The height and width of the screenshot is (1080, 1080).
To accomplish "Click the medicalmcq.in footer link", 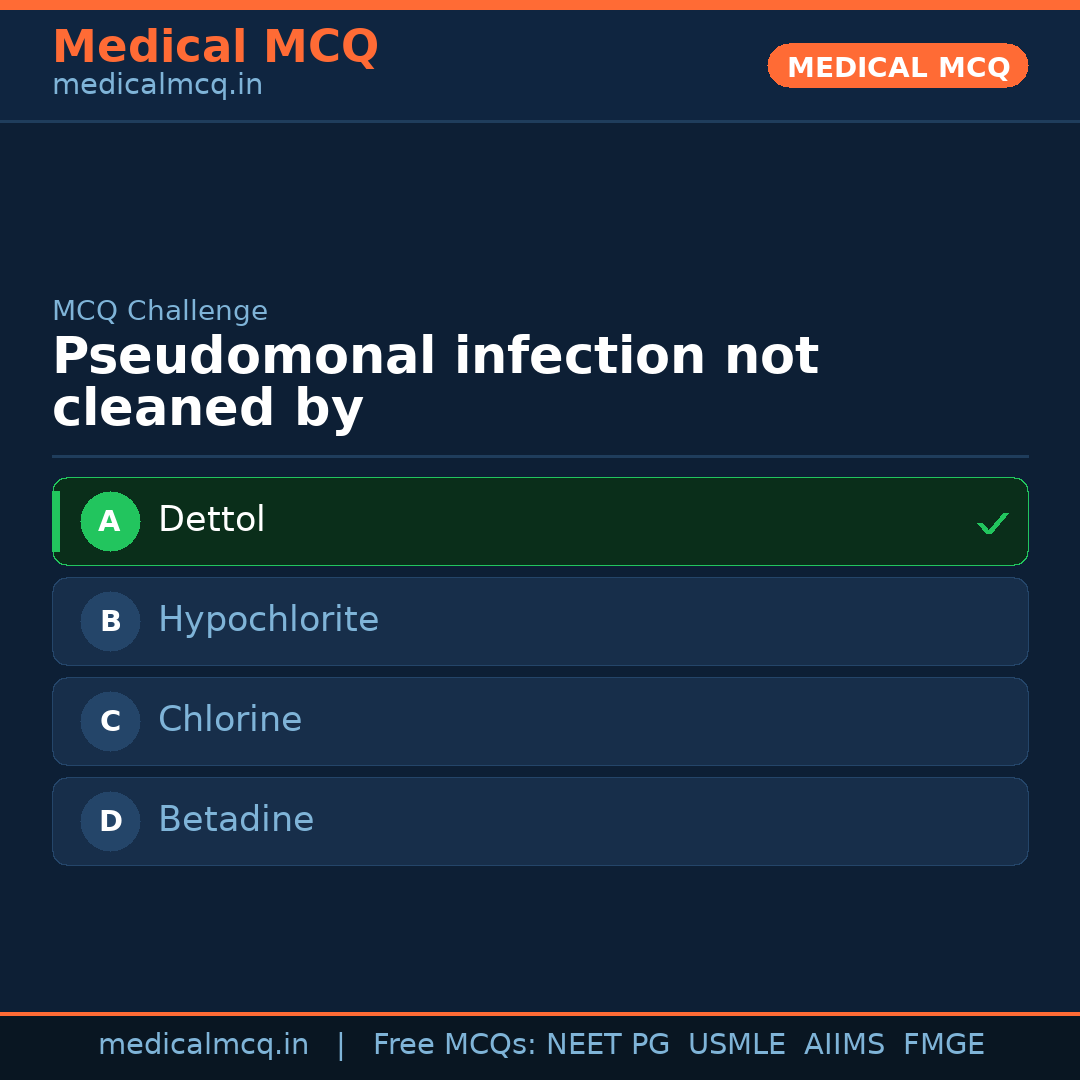I will (x=204, y=1044).
